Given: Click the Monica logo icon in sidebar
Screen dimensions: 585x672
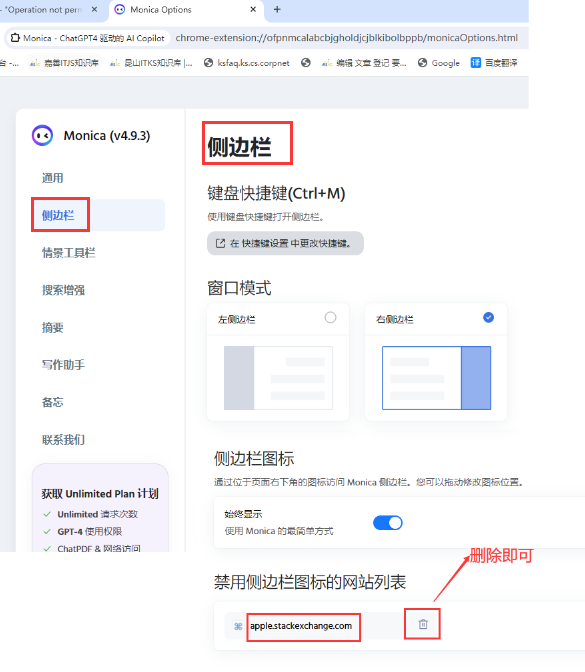Looking at the screenshot, I should (x=42, y=135).
